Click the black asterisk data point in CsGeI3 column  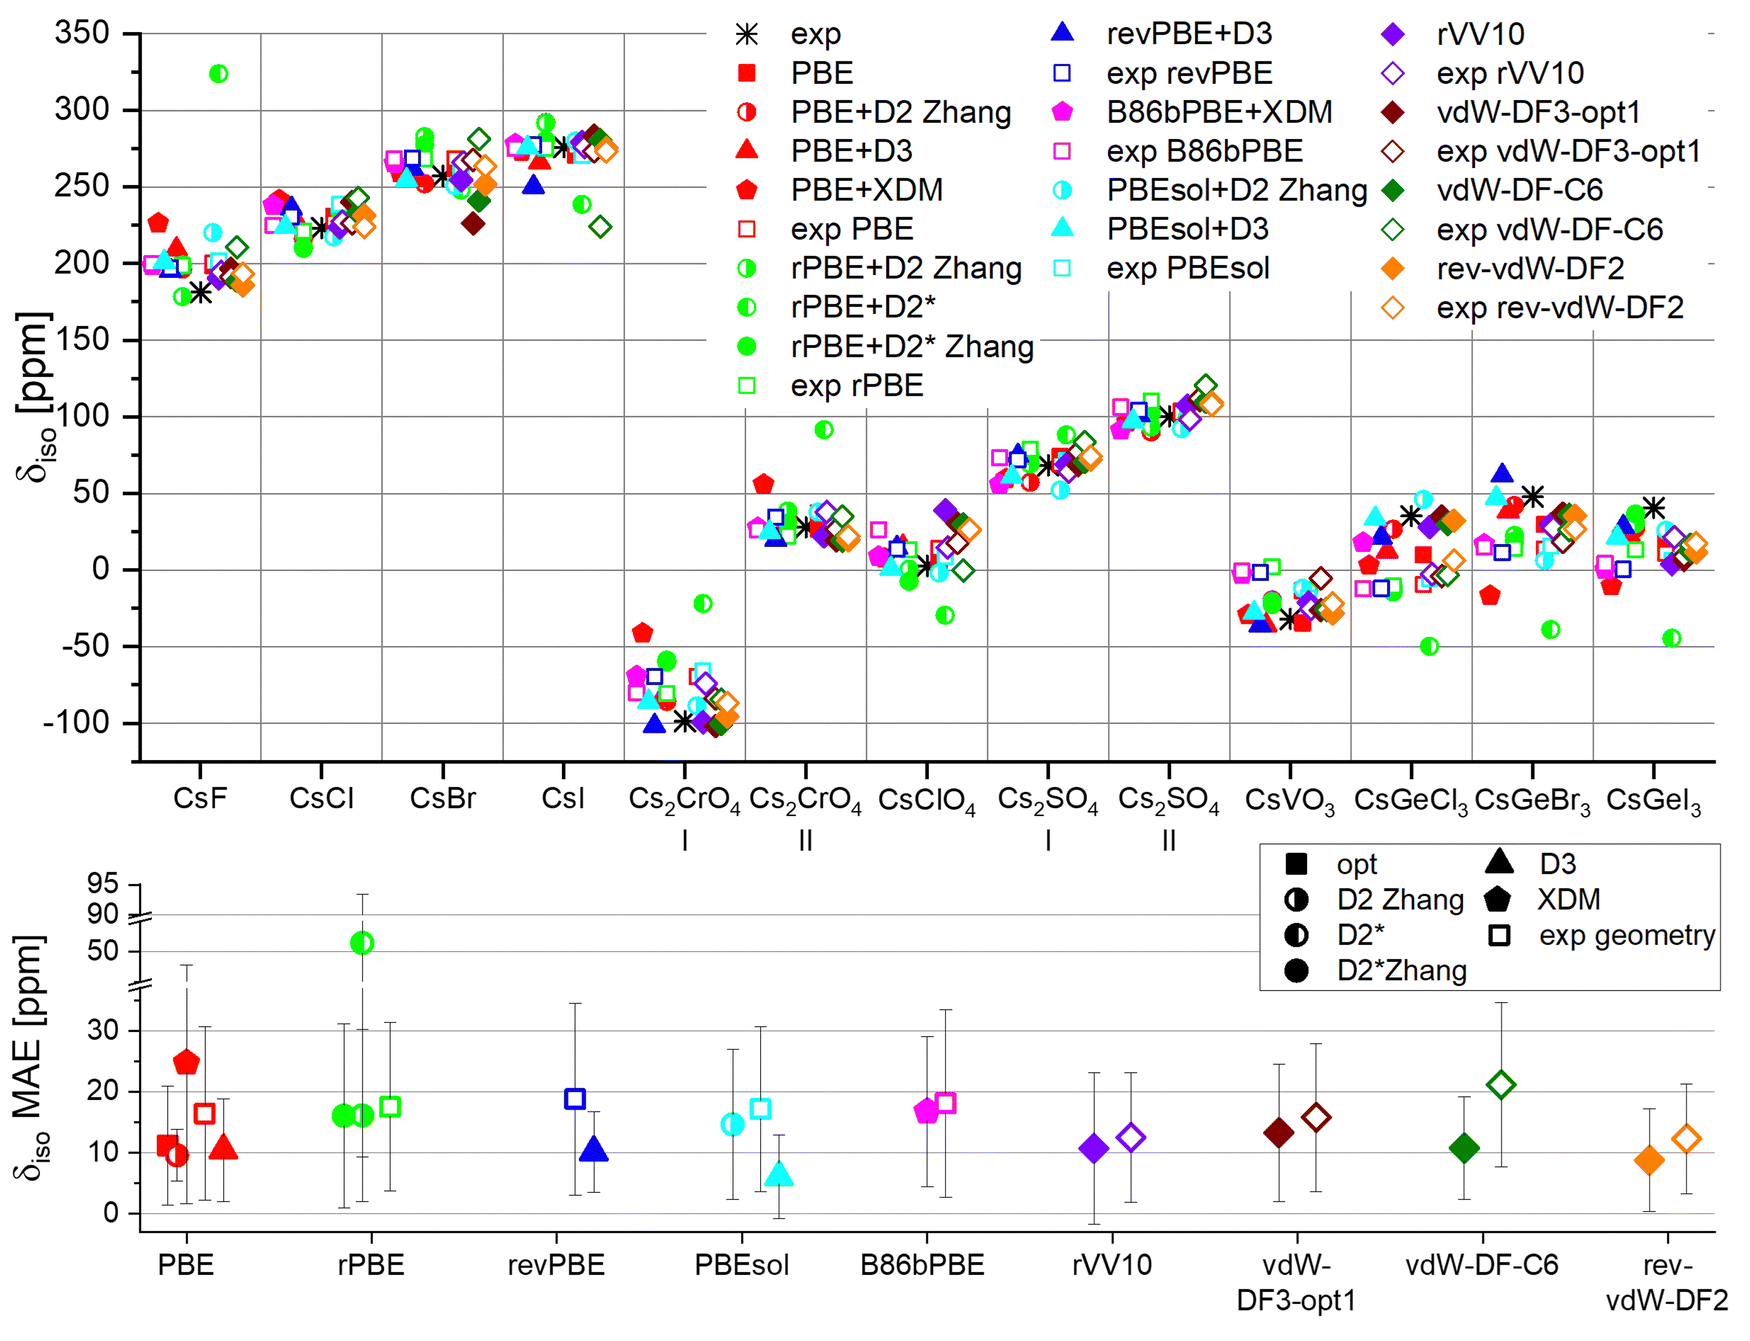coord(1654,507)
